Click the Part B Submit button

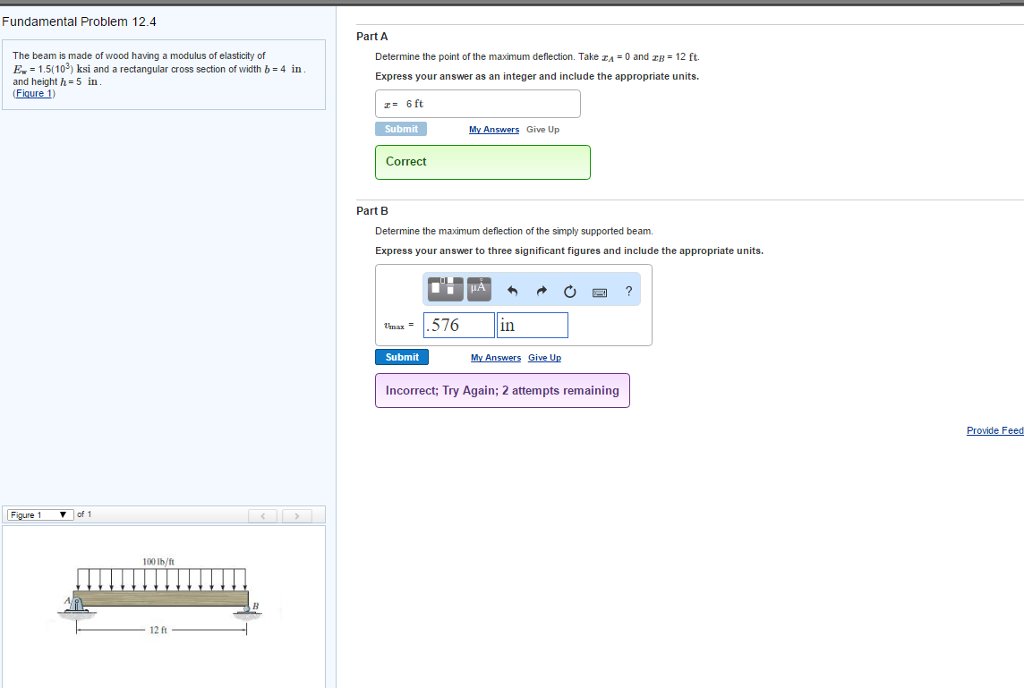tap(402, 357)
